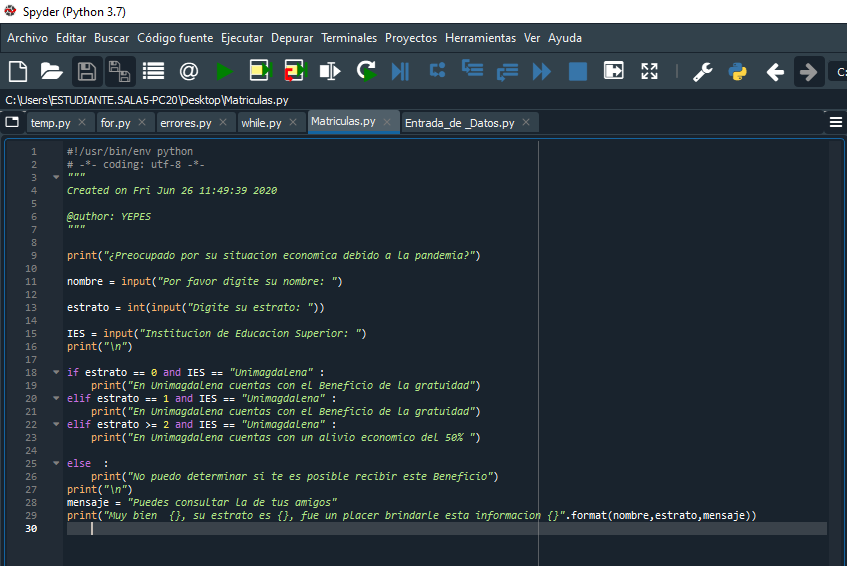The height and width of the screenshot is (566, 847).
Task: Click the mensaje assignment on line 28
Action: (202, 502)
